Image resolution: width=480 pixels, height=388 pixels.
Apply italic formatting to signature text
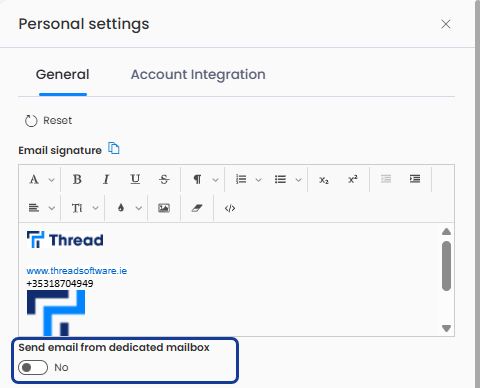click(106, 179)
